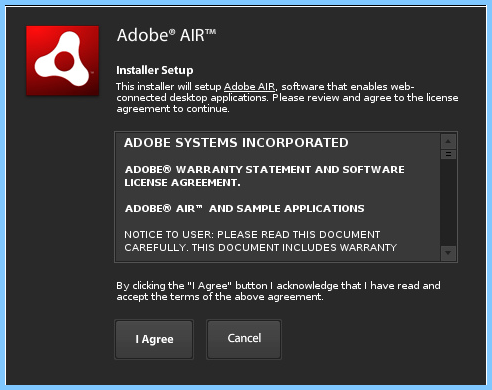Click the license scrollbar down arrow

coord(448,253)
